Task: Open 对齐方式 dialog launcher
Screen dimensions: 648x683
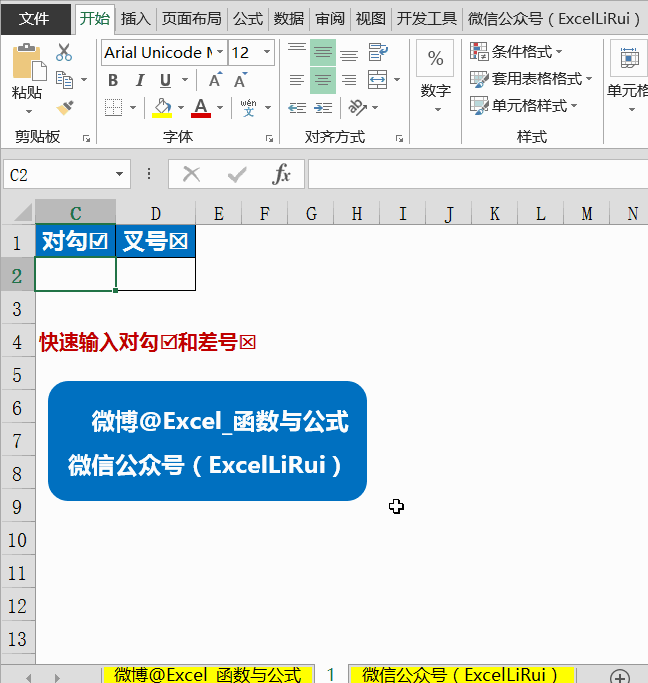Action: [x=399, y=139]
